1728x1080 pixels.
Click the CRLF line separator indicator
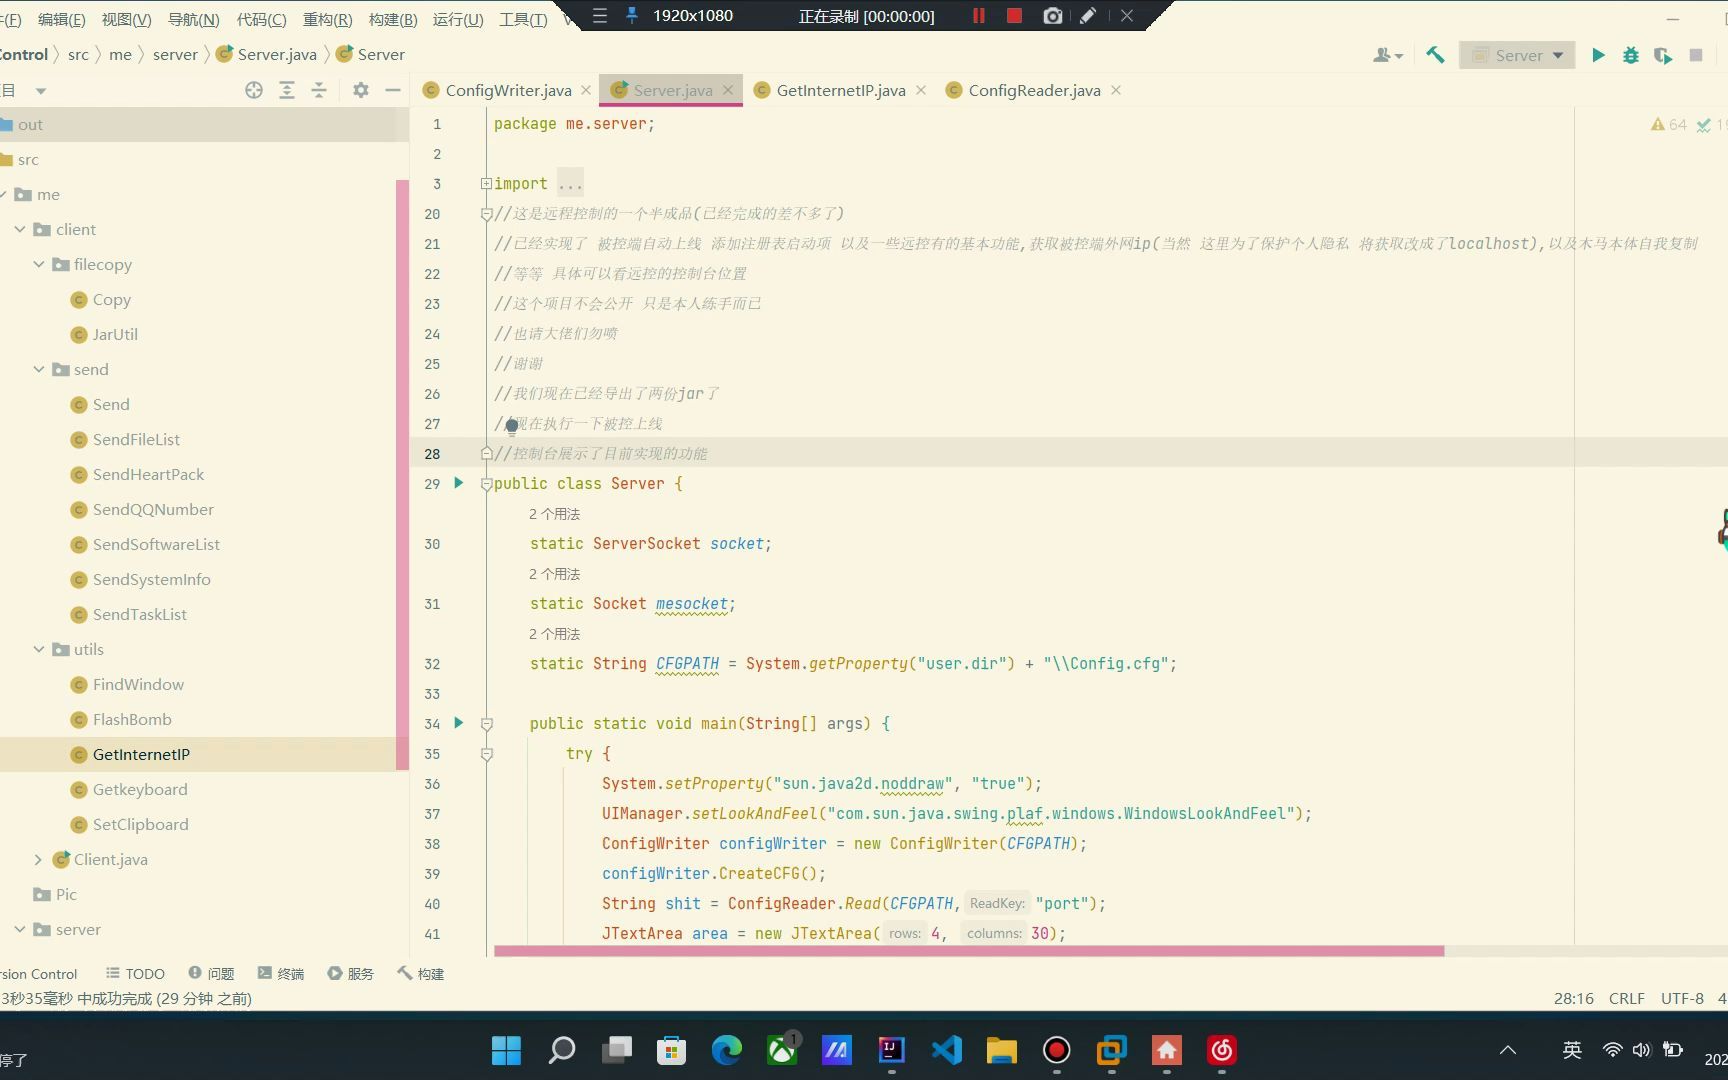(x=1626, y=998)
